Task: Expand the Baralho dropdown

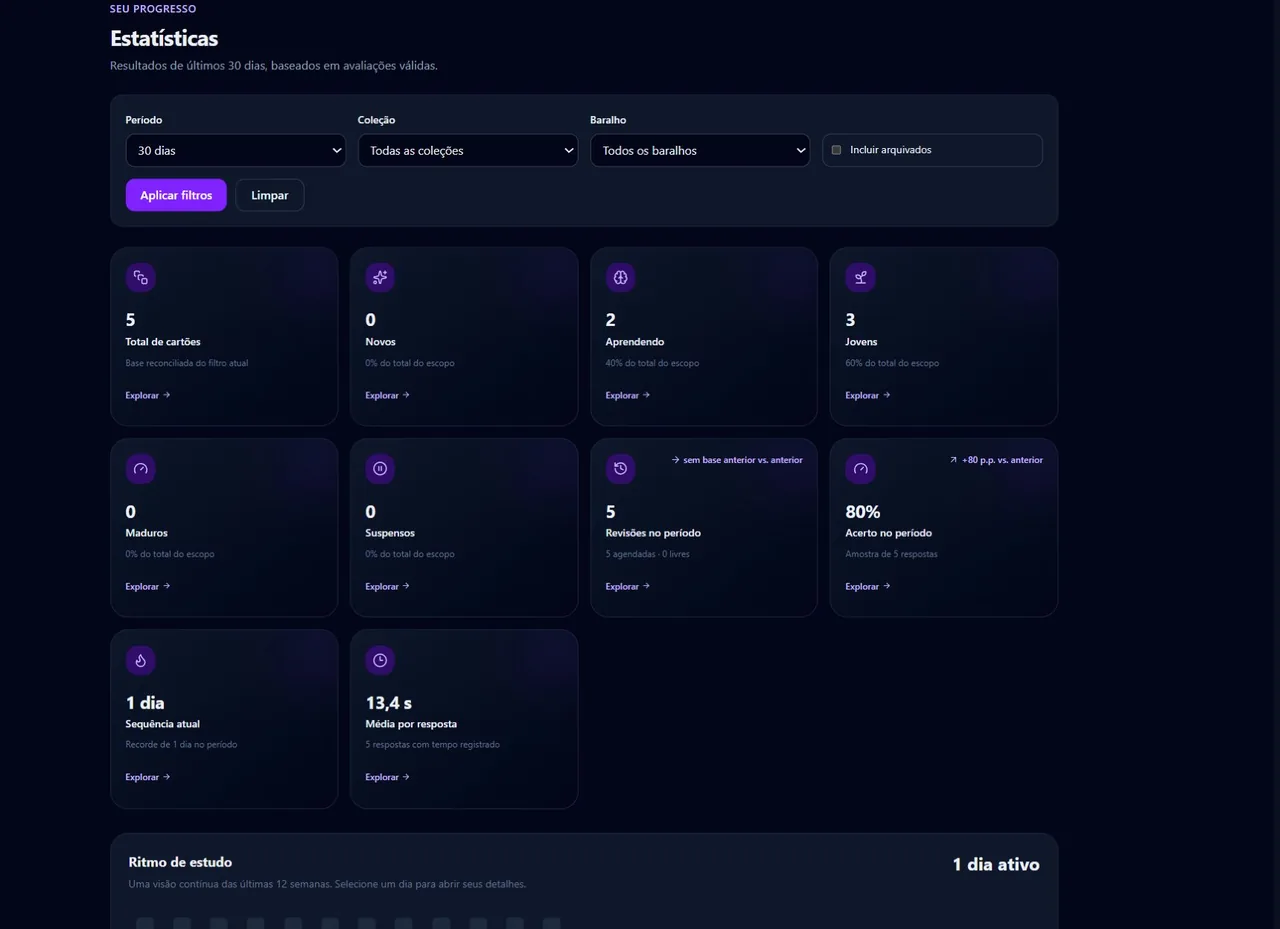Action: click(x=700, y=151)
